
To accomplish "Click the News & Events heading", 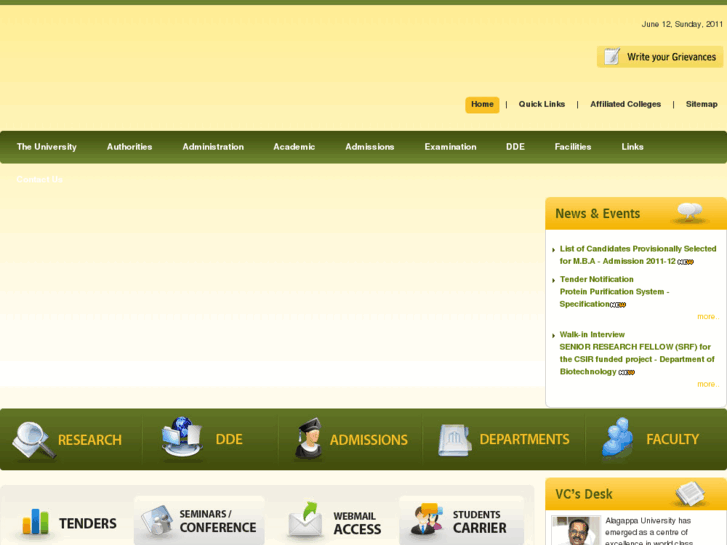I will point(597,213).
